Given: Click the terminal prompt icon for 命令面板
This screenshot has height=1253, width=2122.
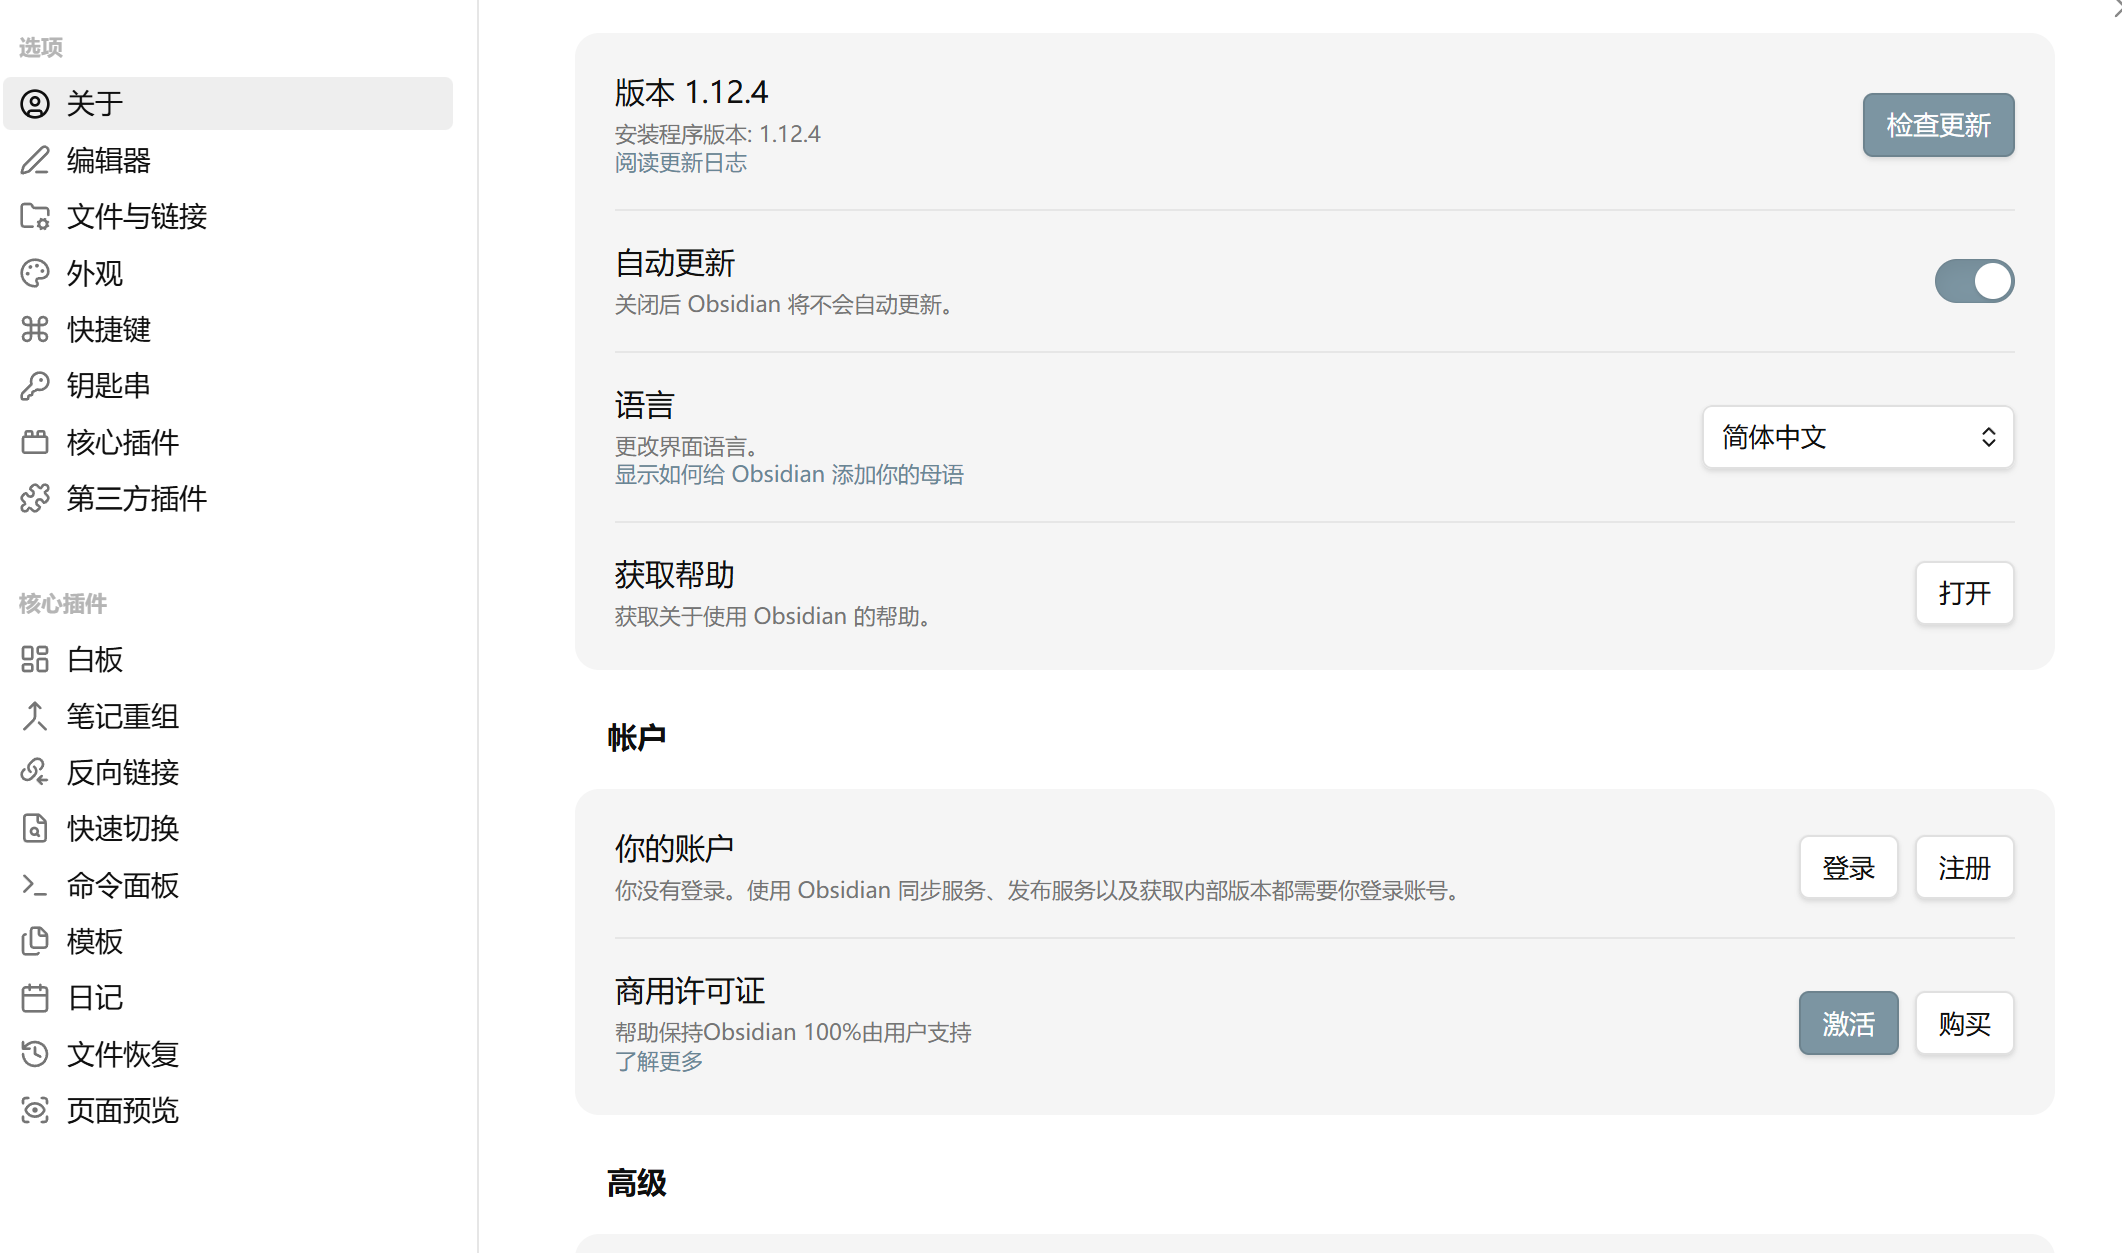Looking at the screenshot, I should point(35,885).
